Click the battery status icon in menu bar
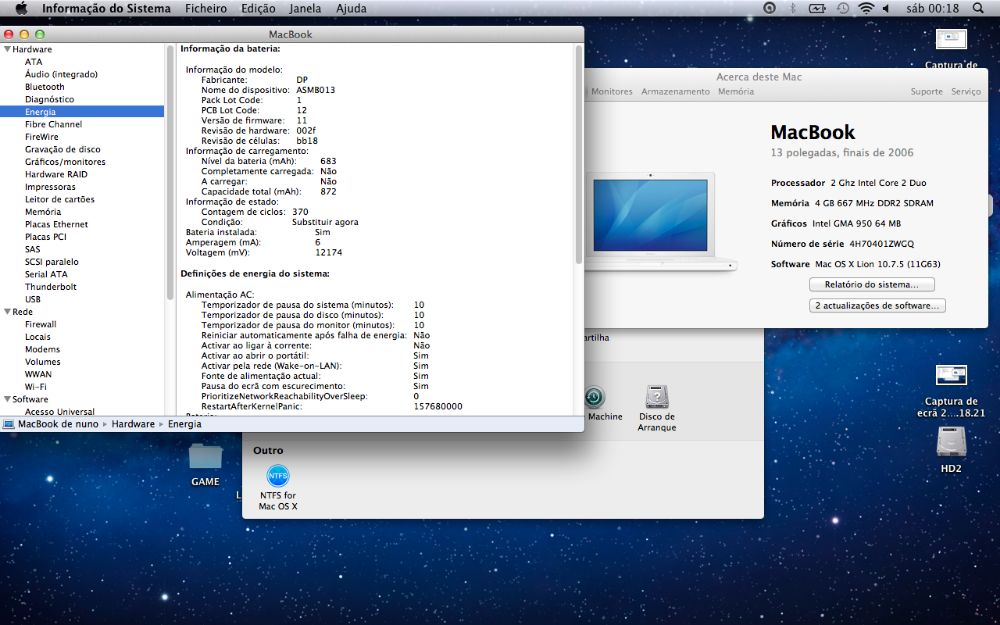The height and width of the screenshot is (625, 1000). pyautogui.click(x=817, y=8)
